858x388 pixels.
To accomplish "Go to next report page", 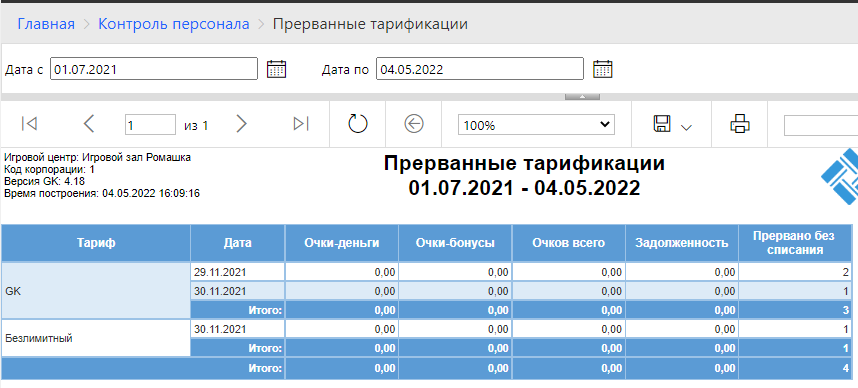I will tap(241, 124).
